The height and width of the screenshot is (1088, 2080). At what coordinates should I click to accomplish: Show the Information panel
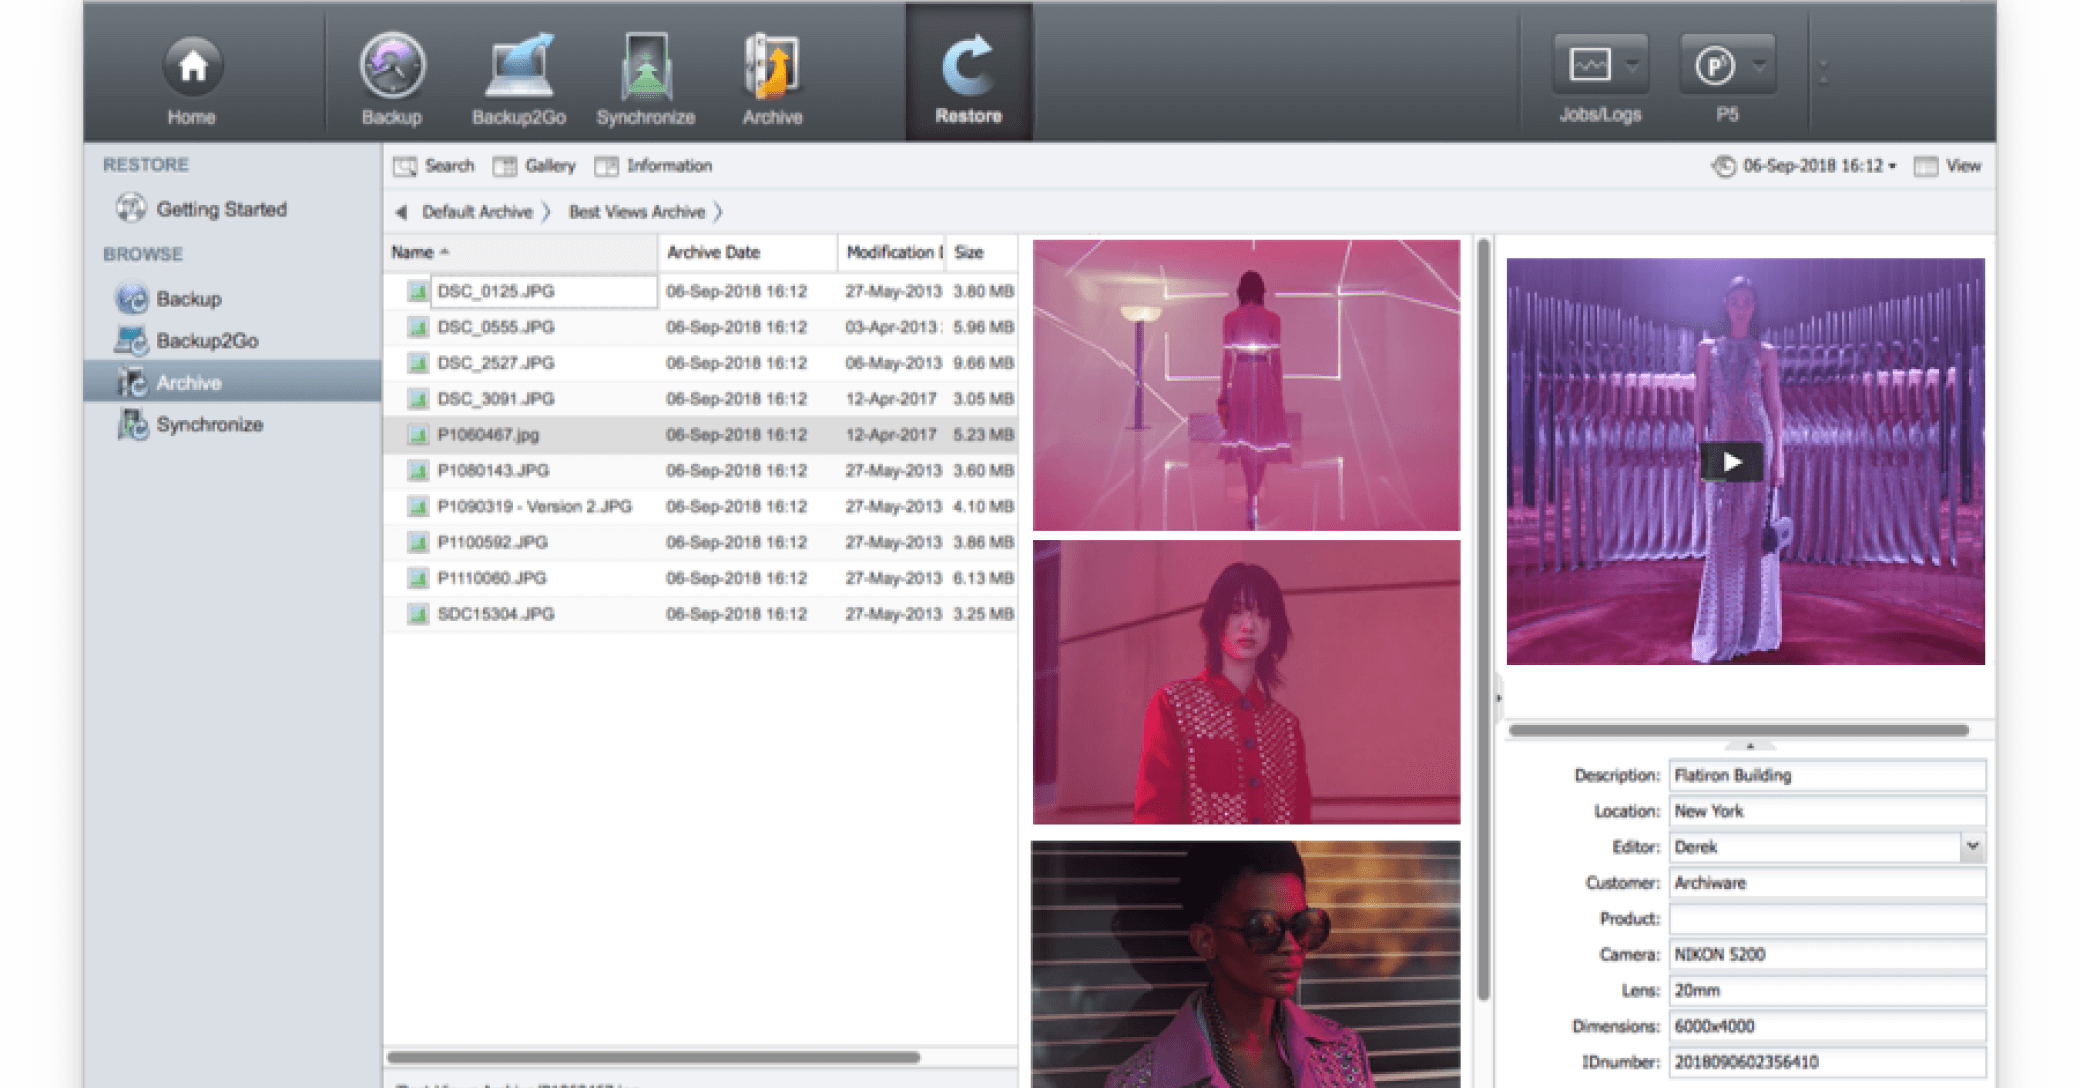653,166
